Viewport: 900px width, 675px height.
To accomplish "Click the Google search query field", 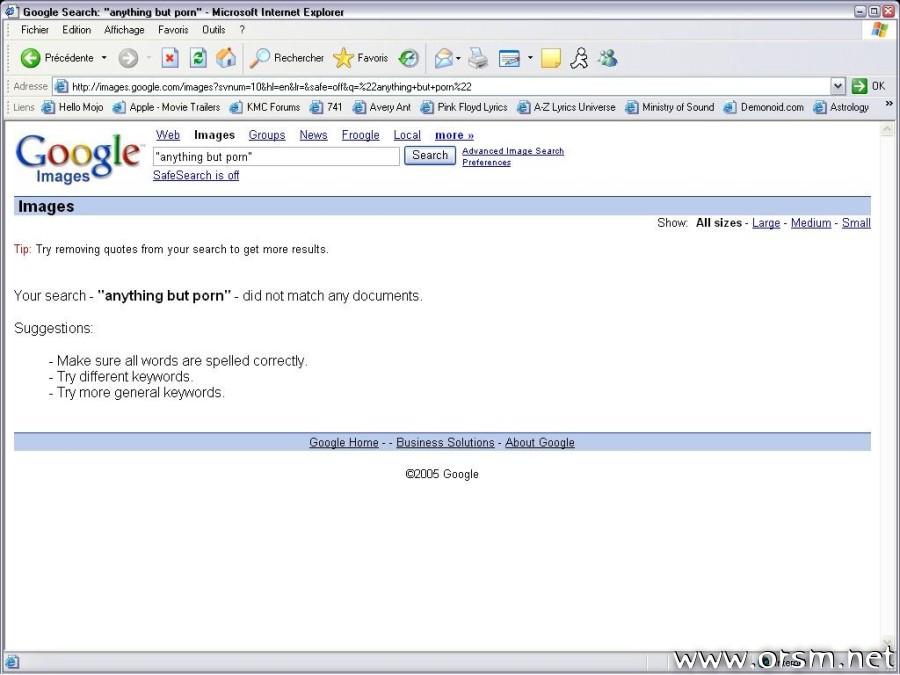I will [x=276, y=157].
